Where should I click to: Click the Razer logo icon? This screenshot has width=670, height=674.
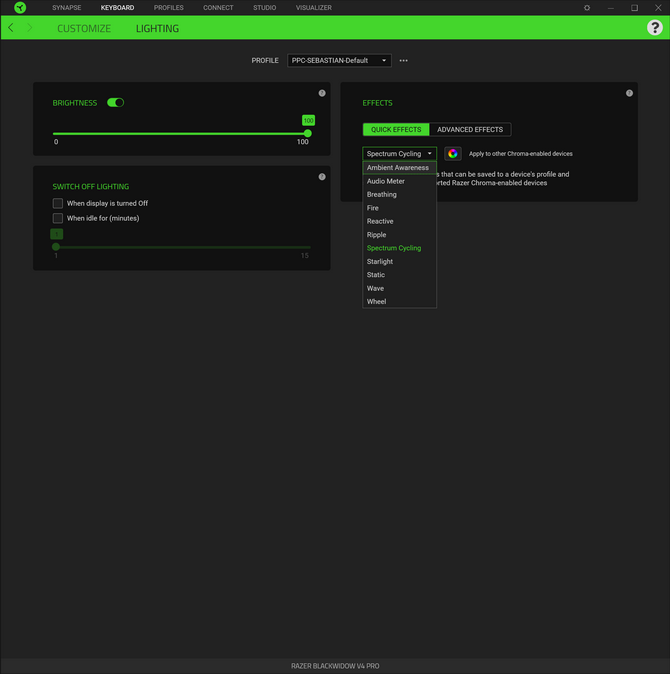pos(20,7)
